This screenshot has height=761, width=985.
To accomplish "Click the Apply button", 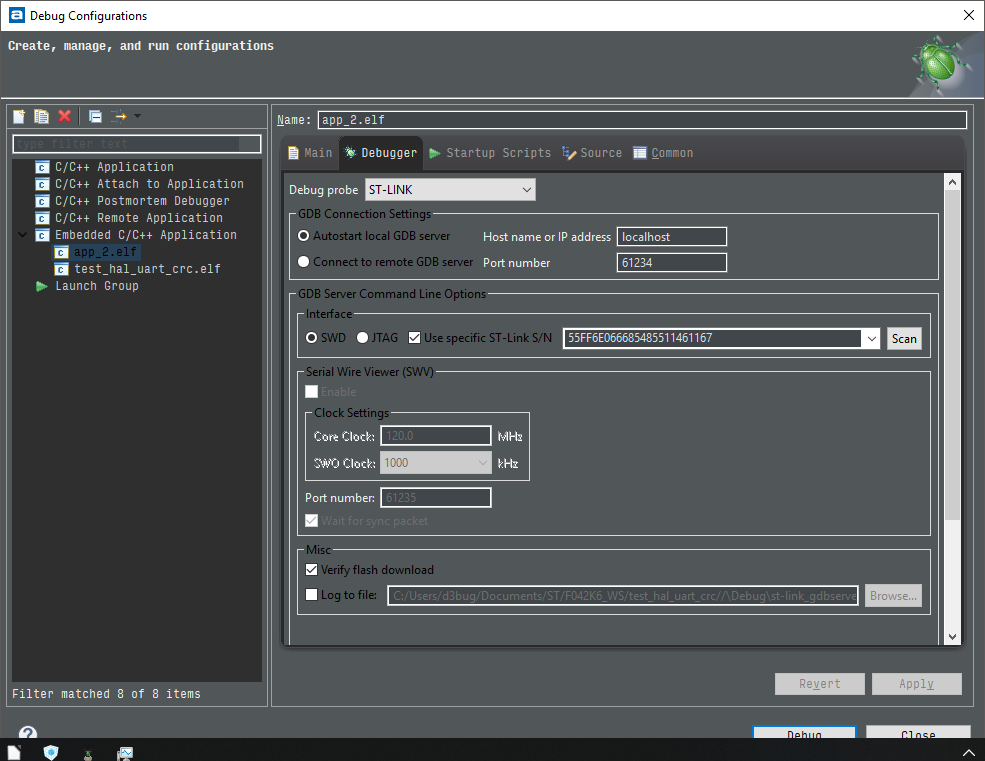I will [917, 684].
